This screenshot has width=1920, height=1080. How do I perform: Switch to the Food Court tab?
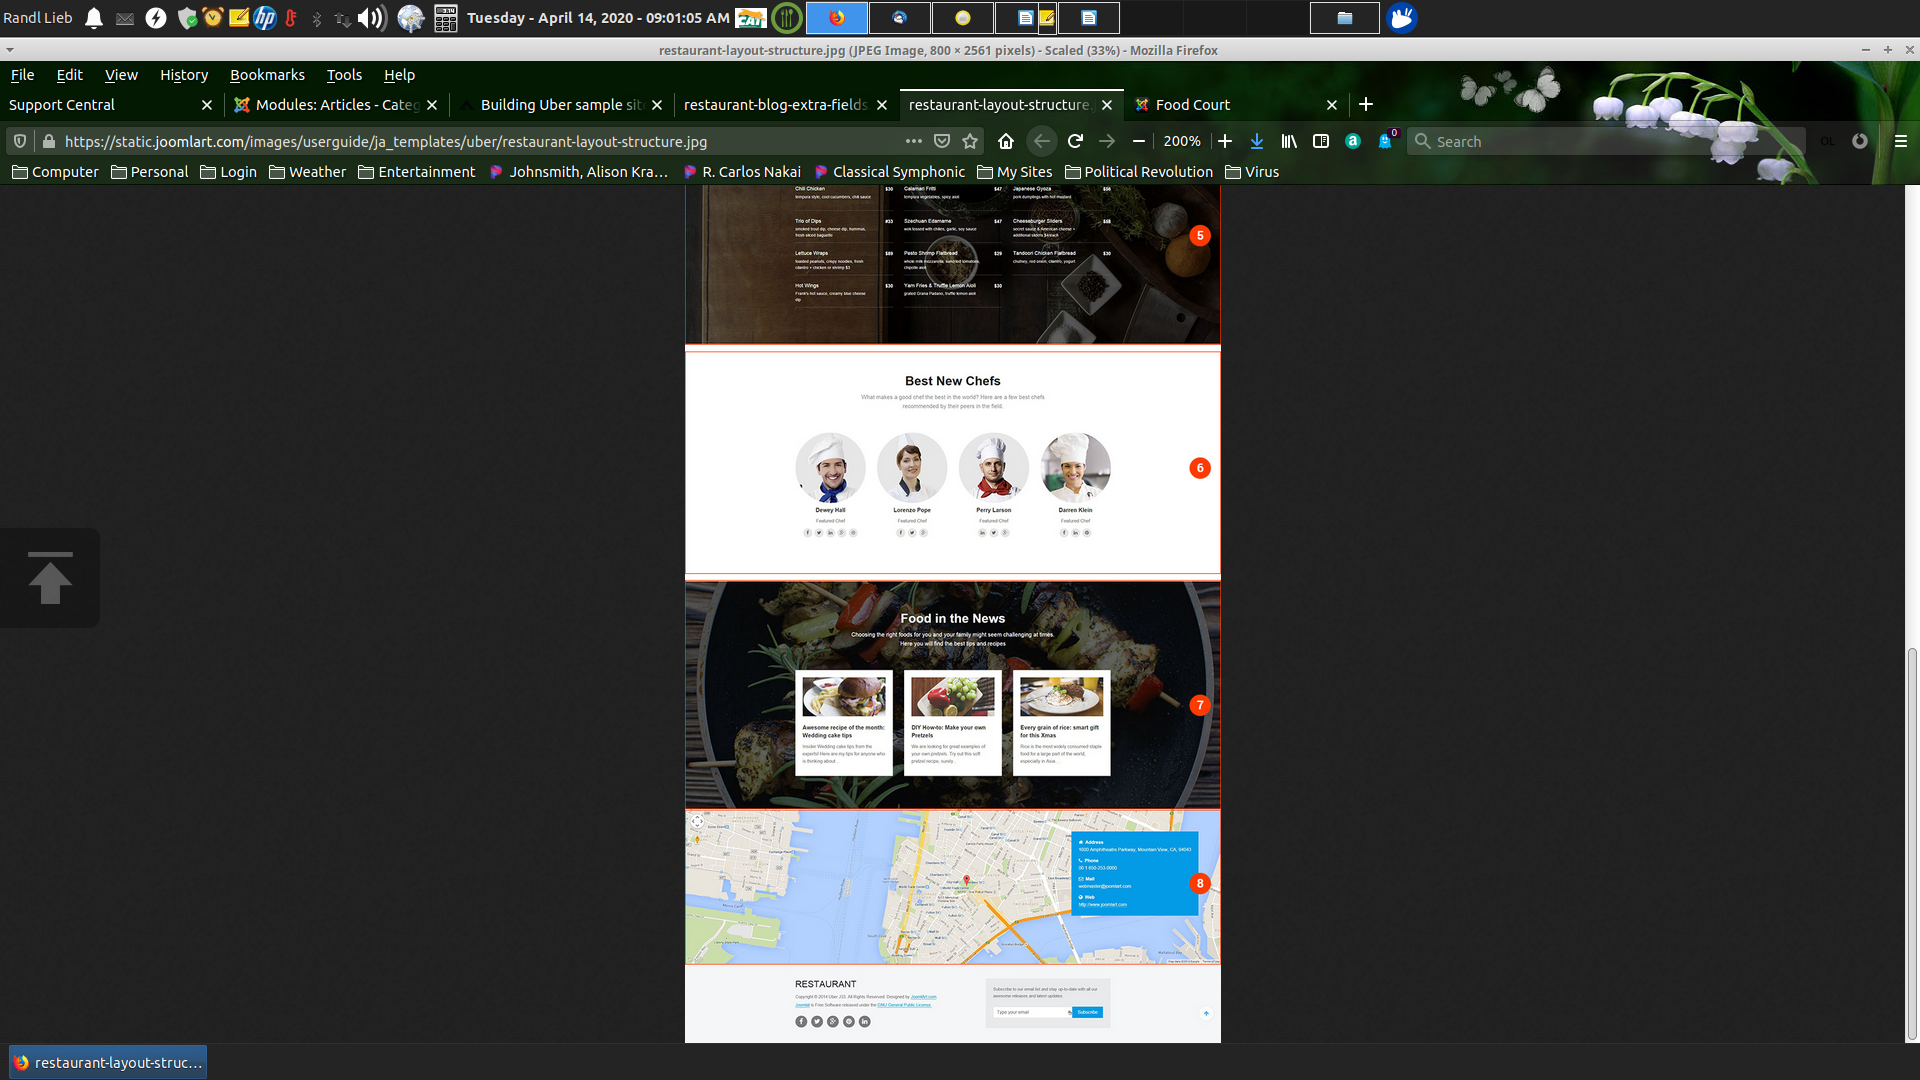[x=1192, y=105]
